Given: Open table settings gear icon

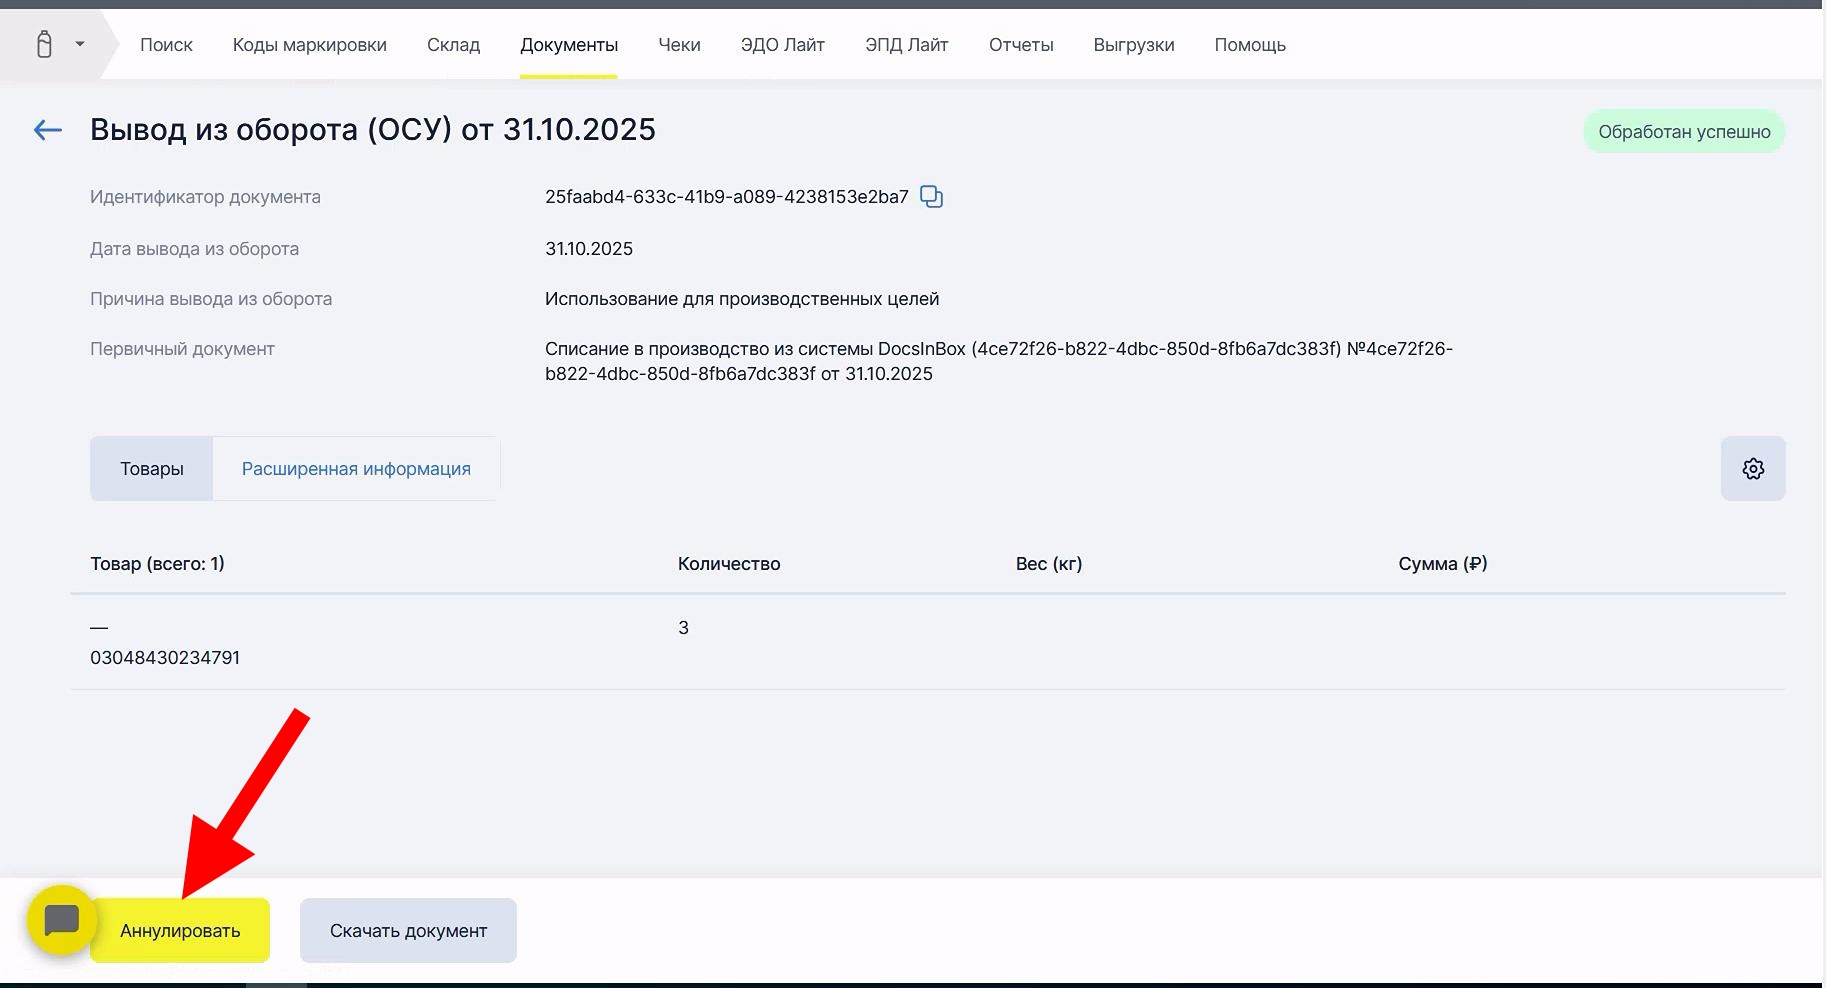Looking at the screenshot, I should click(1752, 469).
